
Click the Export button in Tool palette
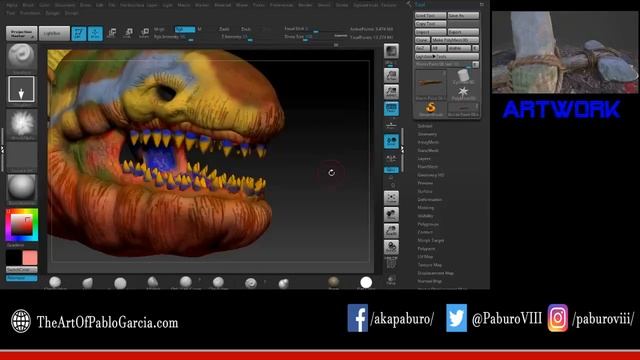[x=463, y=32]
